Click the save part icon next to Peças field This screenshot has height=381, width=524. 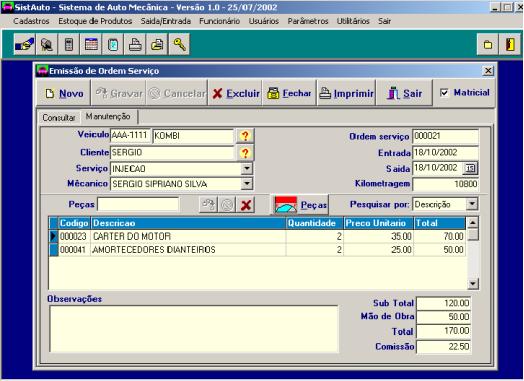208,204
